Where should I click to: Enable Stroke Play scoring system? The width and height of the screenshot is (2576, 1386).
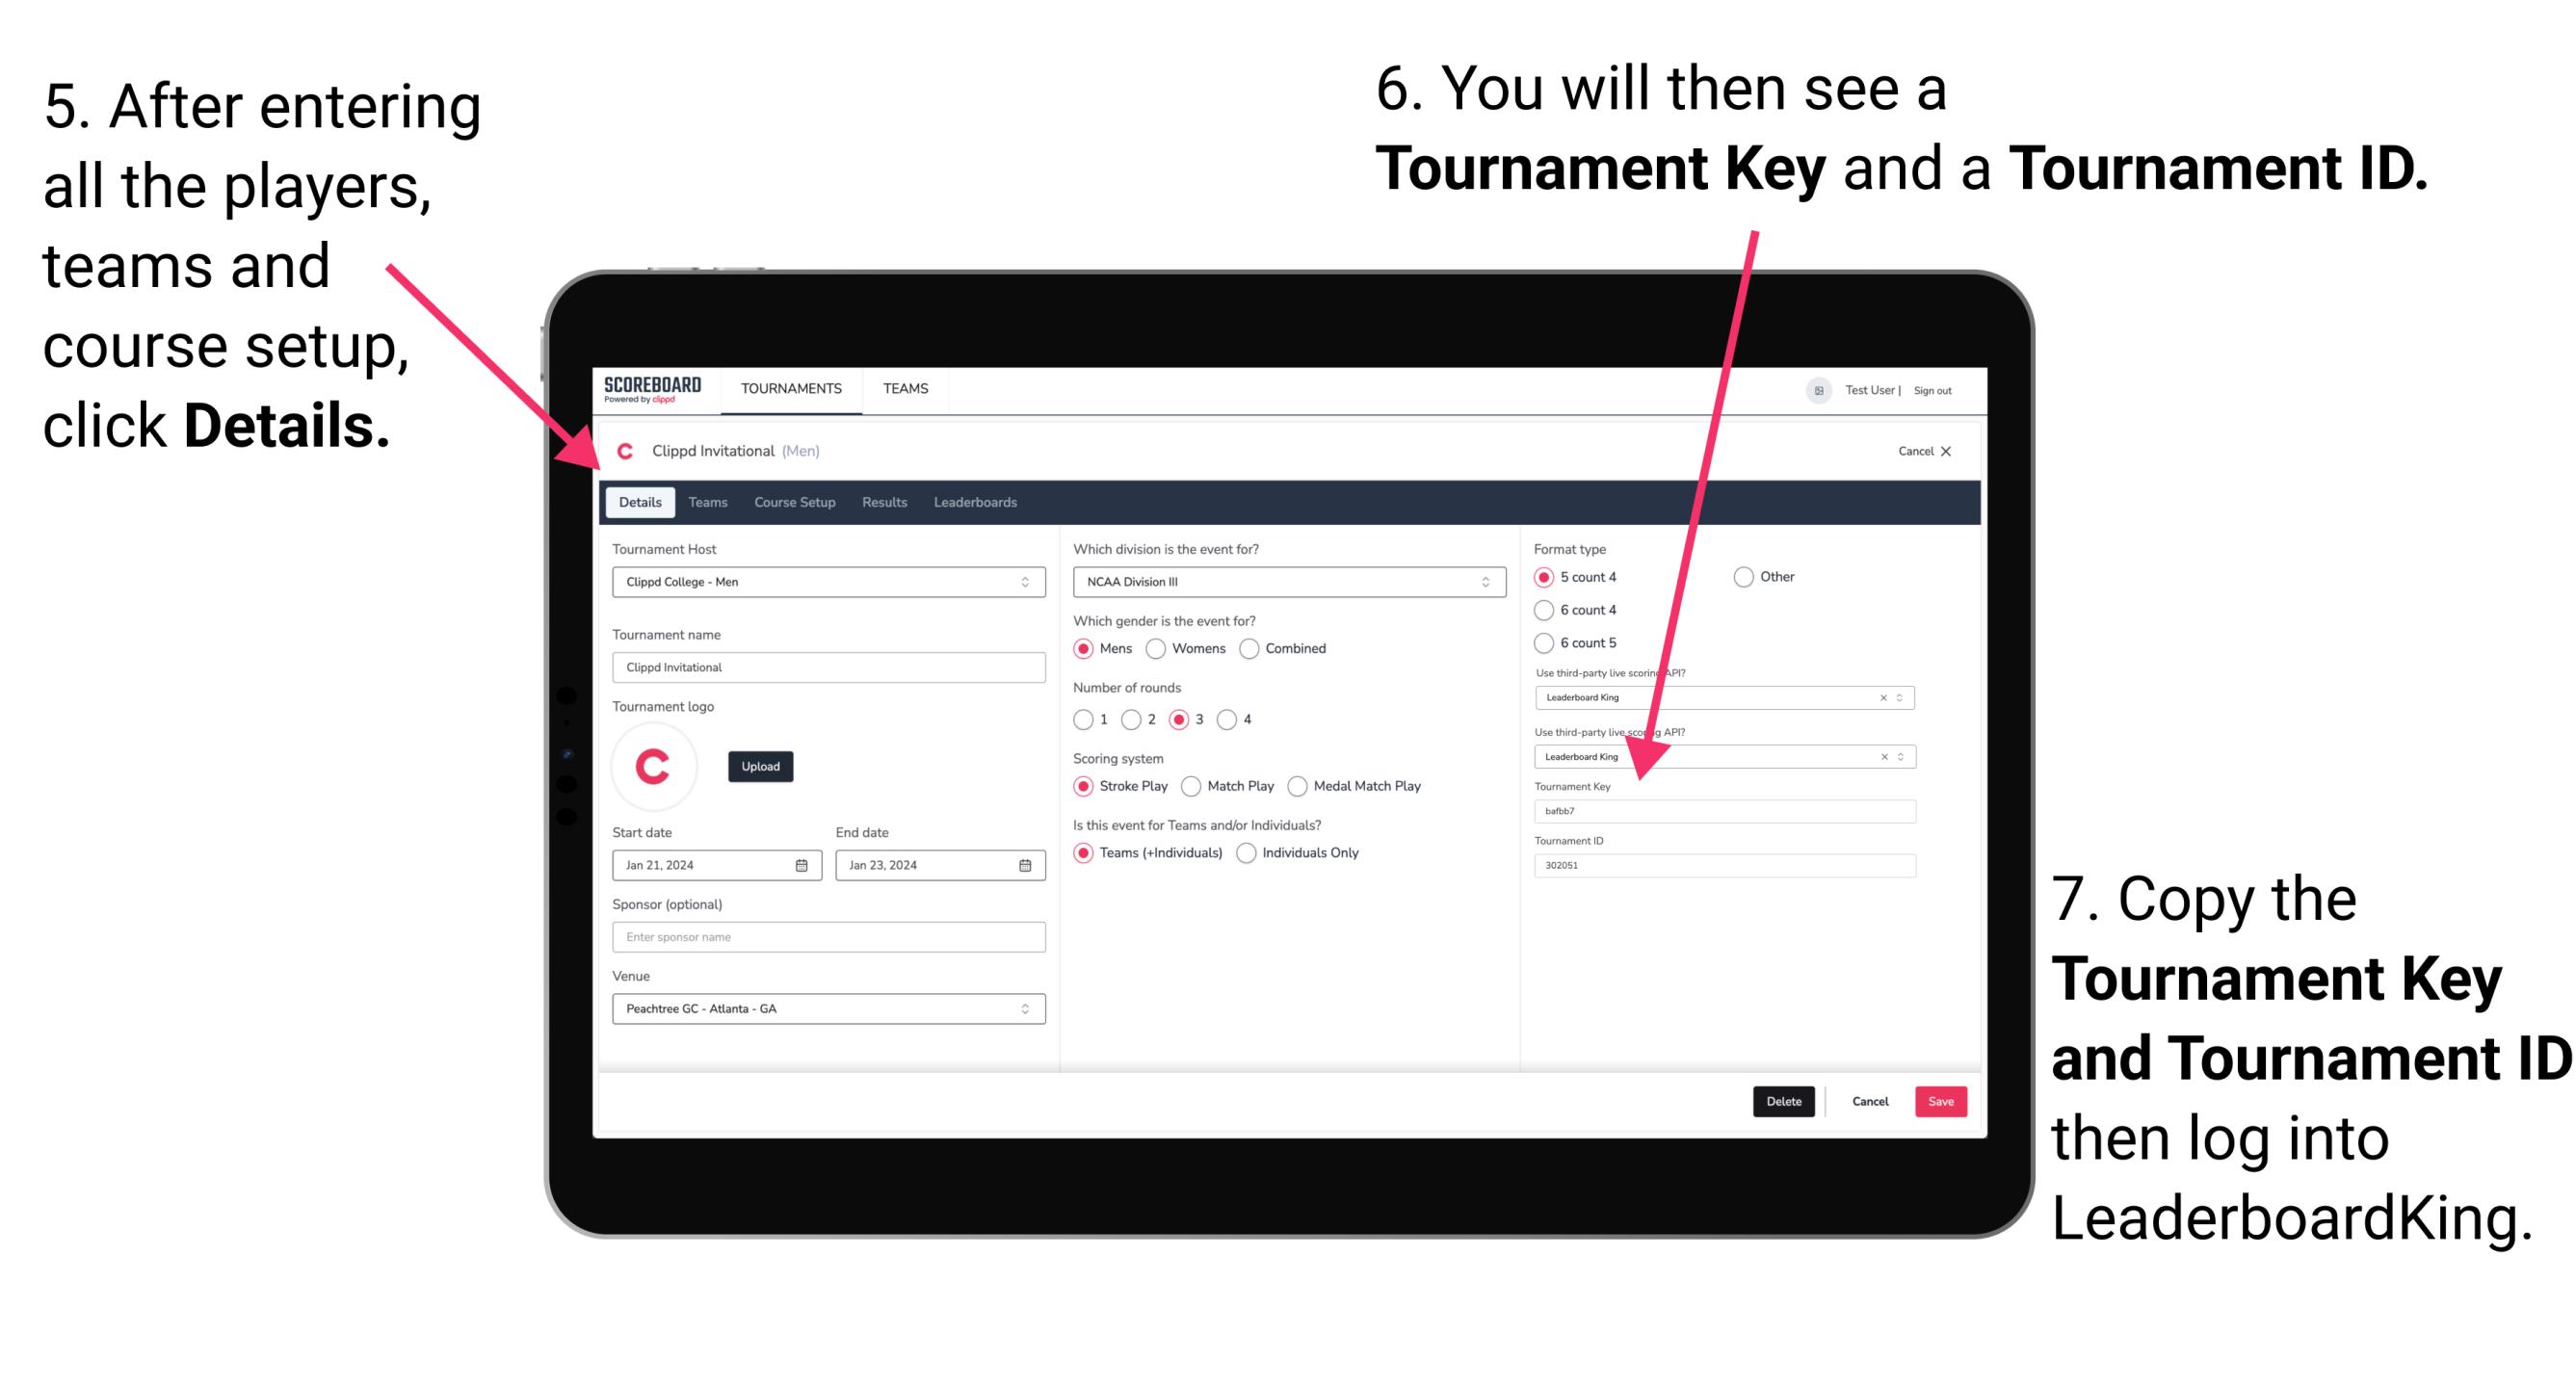1084,785
